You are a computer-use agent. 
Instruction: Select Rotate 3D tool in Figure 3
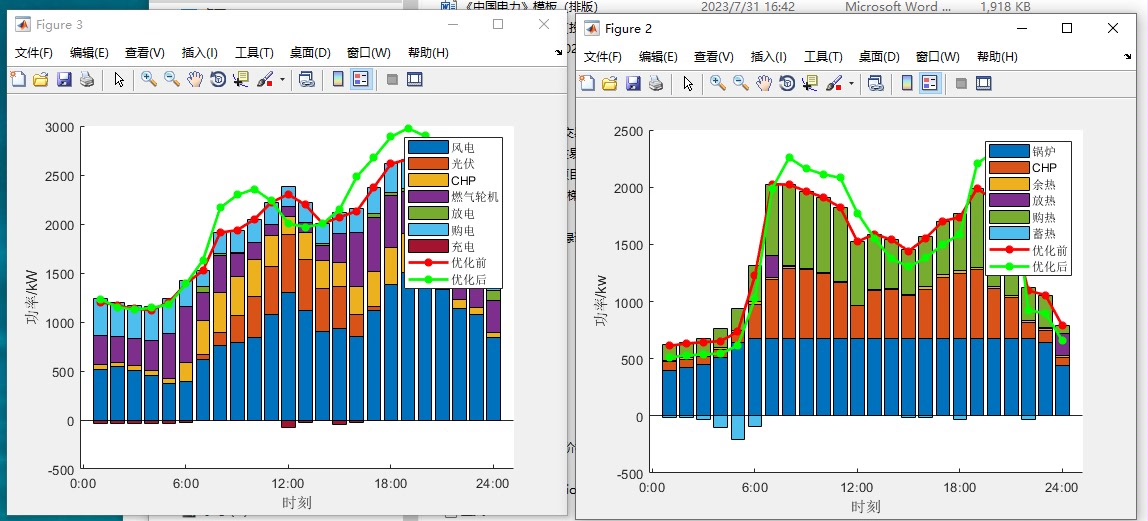click(217, 79)
